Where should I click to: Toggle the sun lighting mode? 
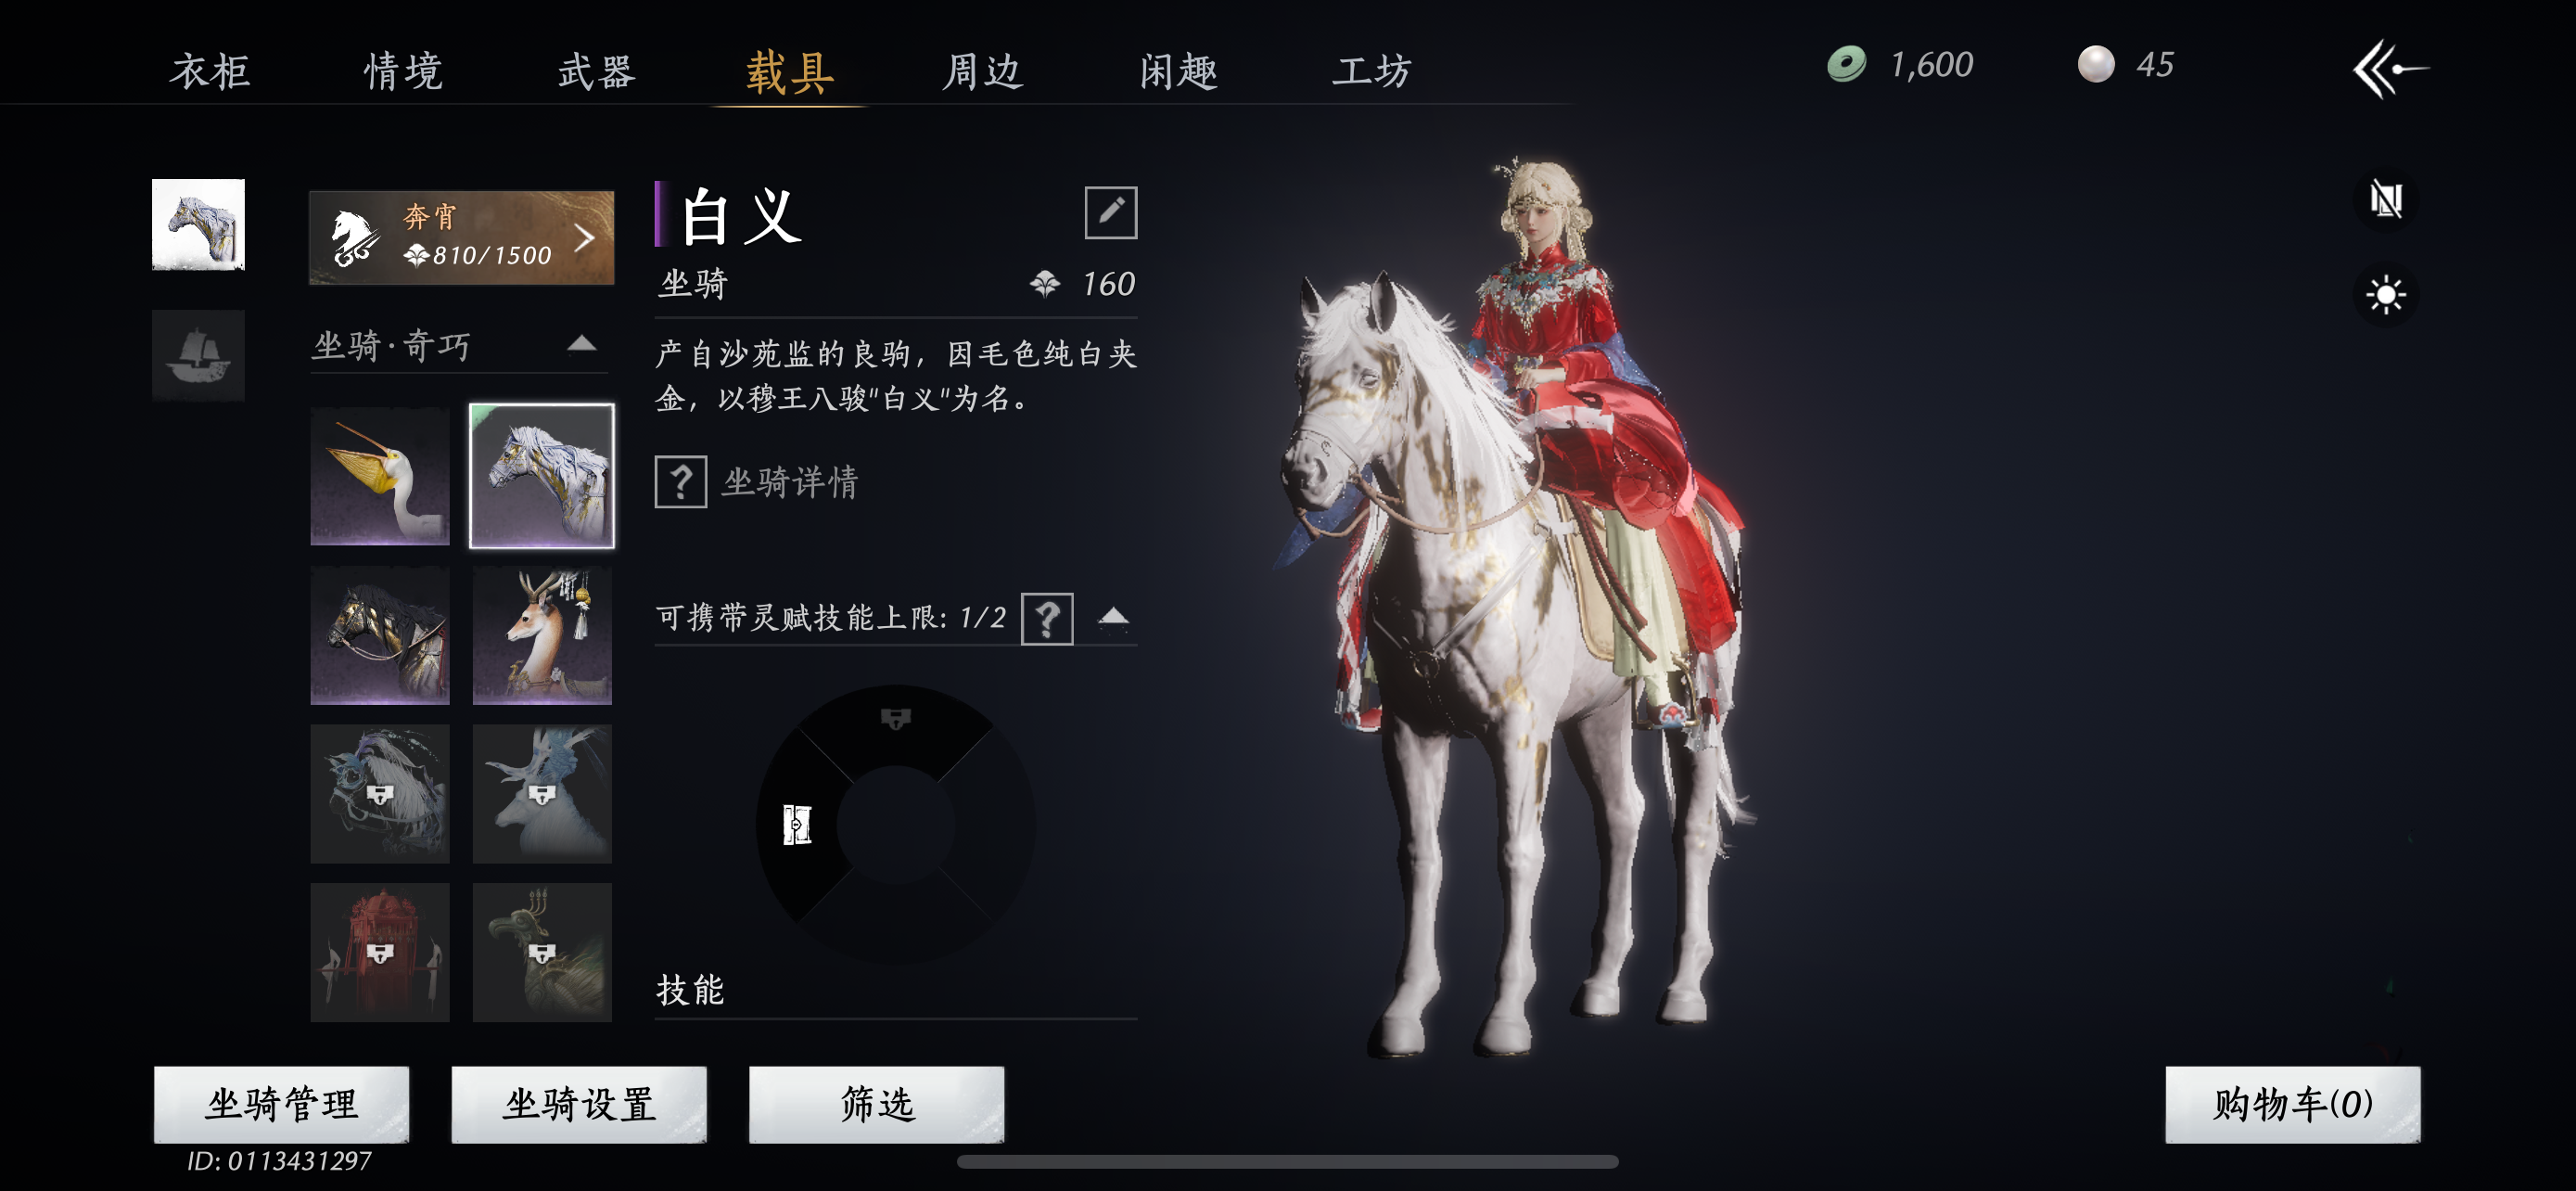(x=2386, y=295)
